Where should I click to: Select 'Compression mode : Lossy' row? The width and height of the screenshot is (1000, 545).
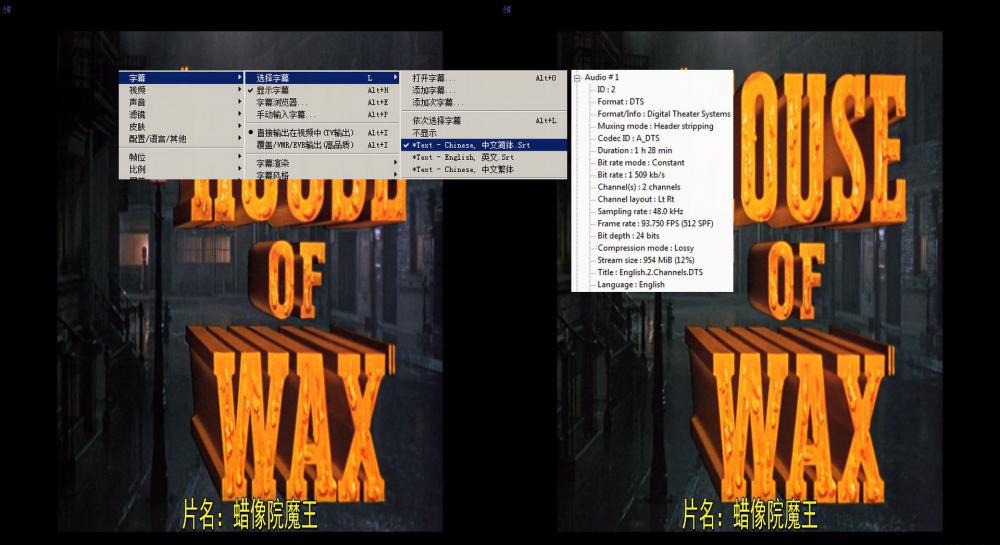click(x=645, y=247)
